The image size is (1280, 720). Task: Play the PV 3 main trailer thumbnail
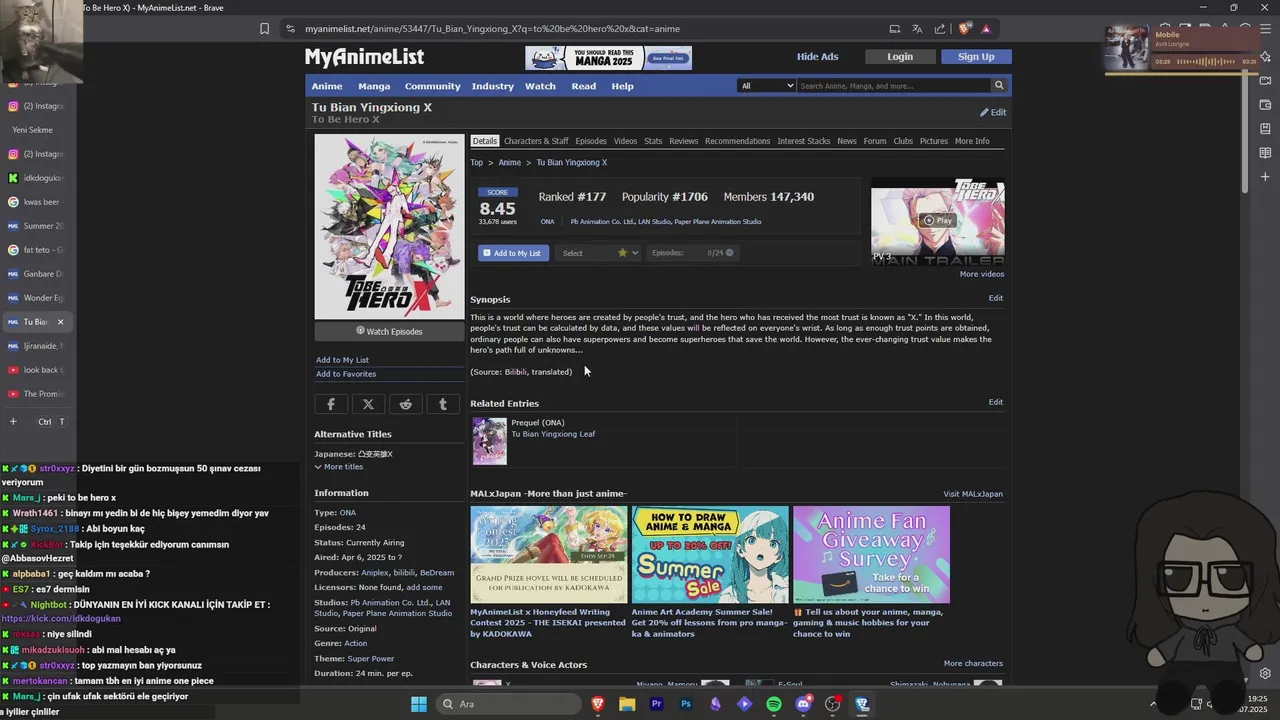tap(938, 220)
